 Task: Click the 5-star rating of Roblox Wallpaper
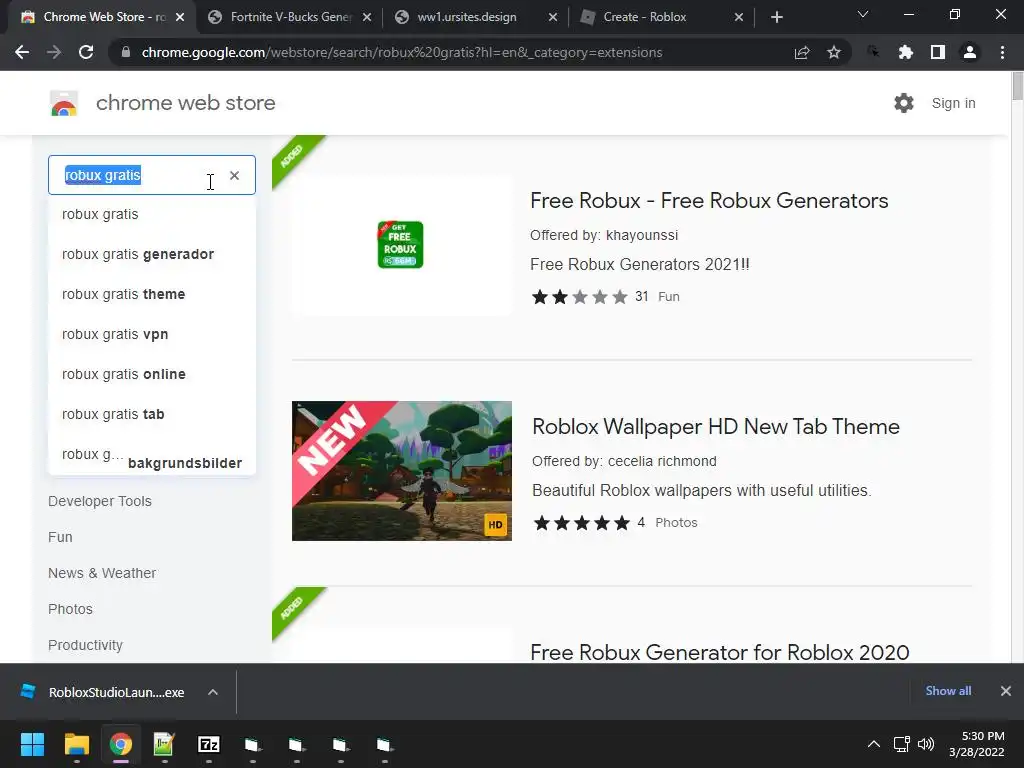(582, 522)
